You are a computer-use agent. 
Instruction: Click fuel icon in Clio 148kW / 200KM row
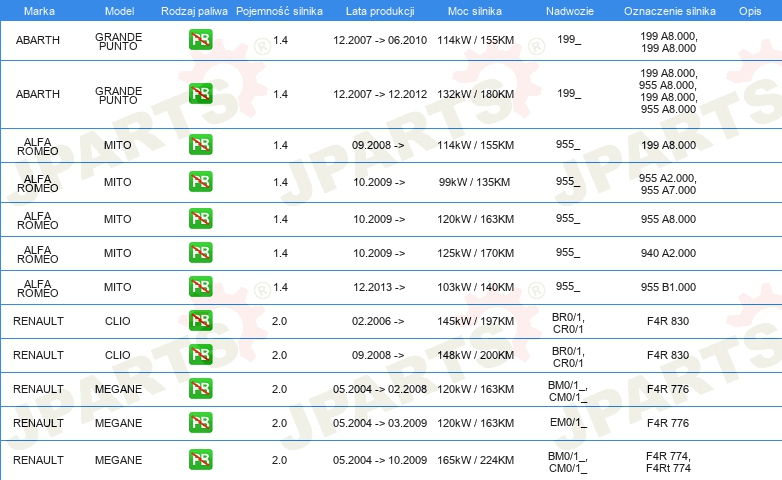click(200, 355)
